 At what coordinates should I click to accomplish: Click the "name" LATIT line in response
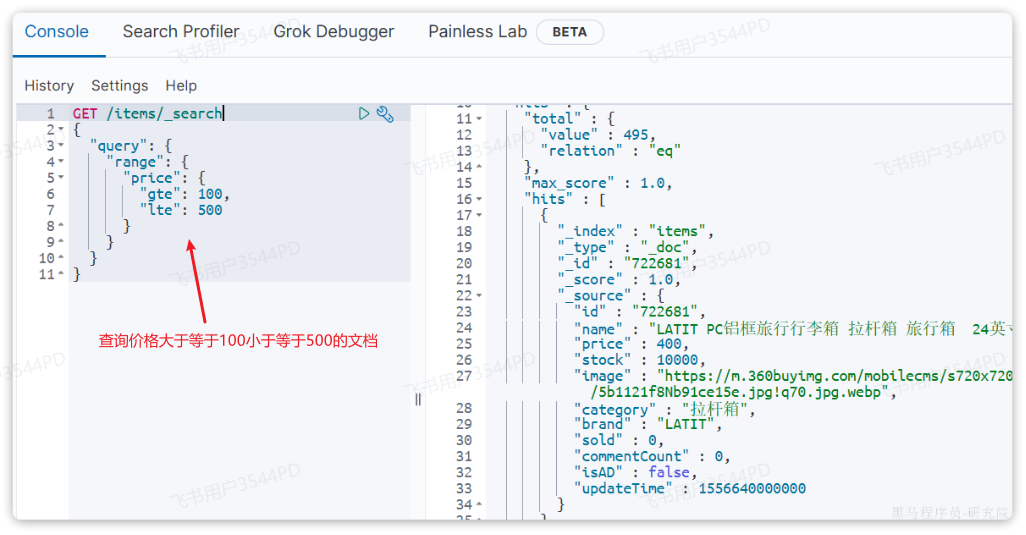tap(793, 328)
